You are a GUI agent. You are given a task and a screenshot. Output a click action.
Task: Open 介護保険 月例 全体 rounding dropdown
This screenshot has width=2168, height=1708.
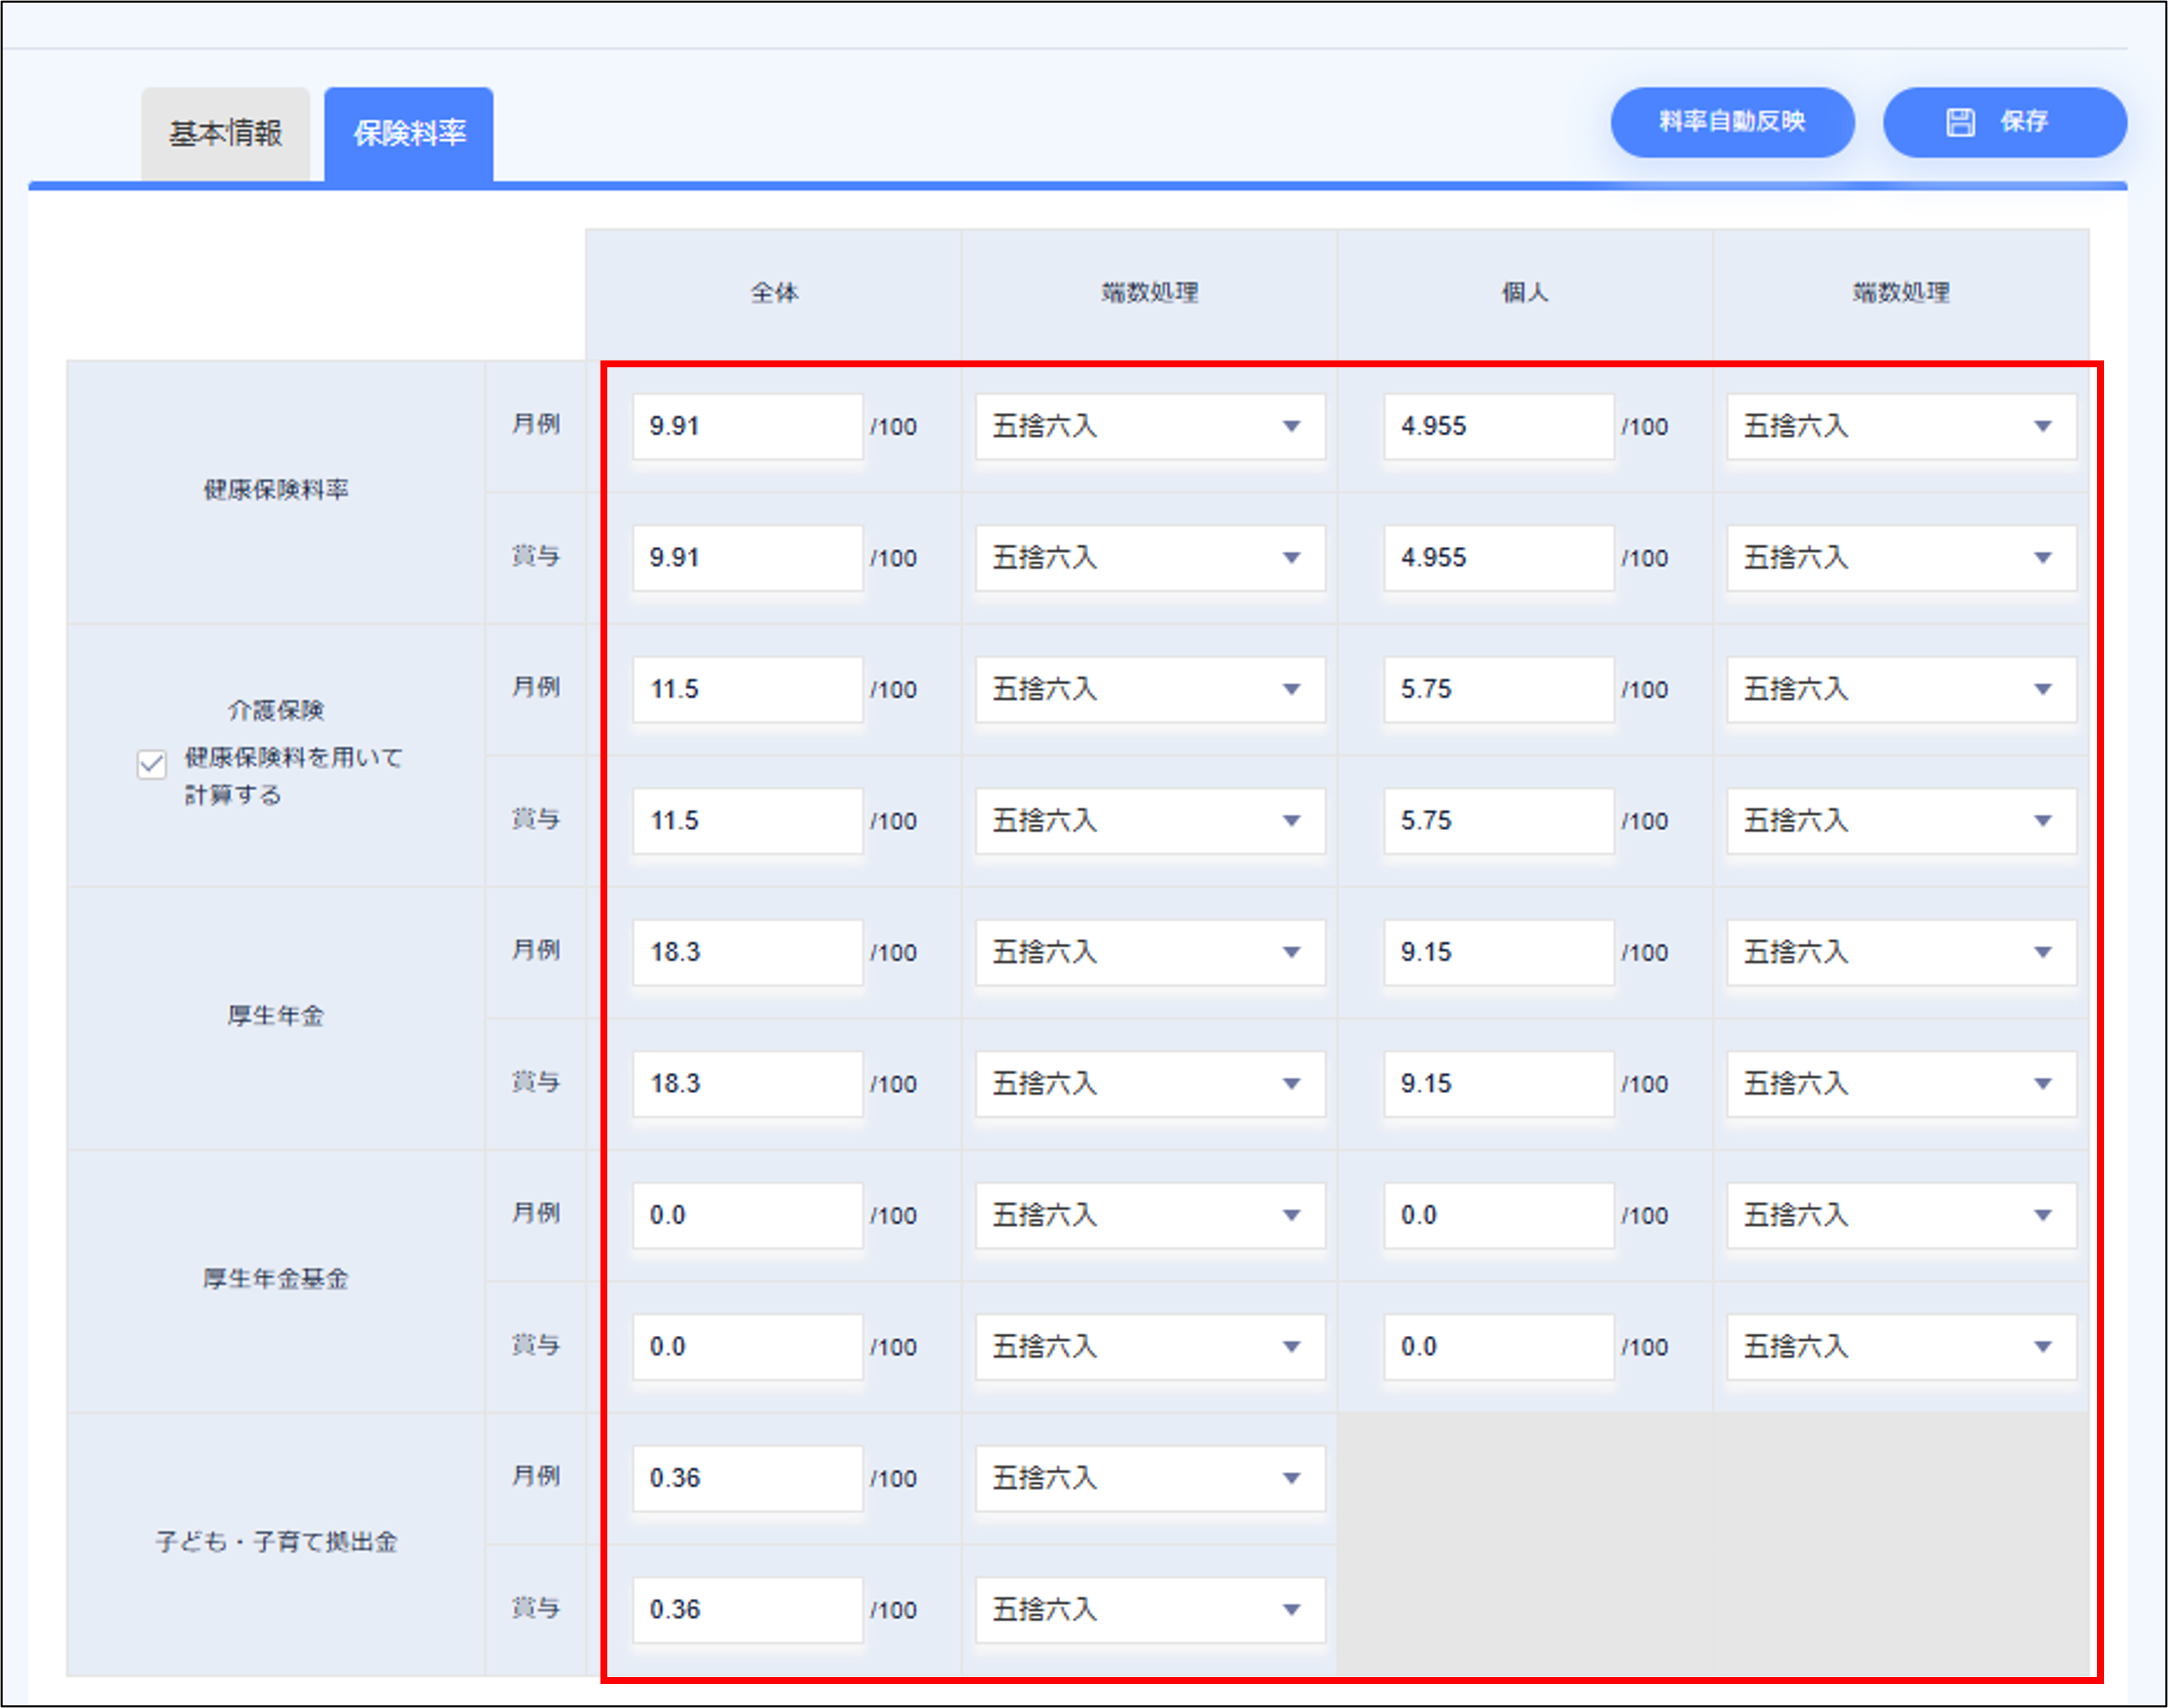(x=1149, y=690)
